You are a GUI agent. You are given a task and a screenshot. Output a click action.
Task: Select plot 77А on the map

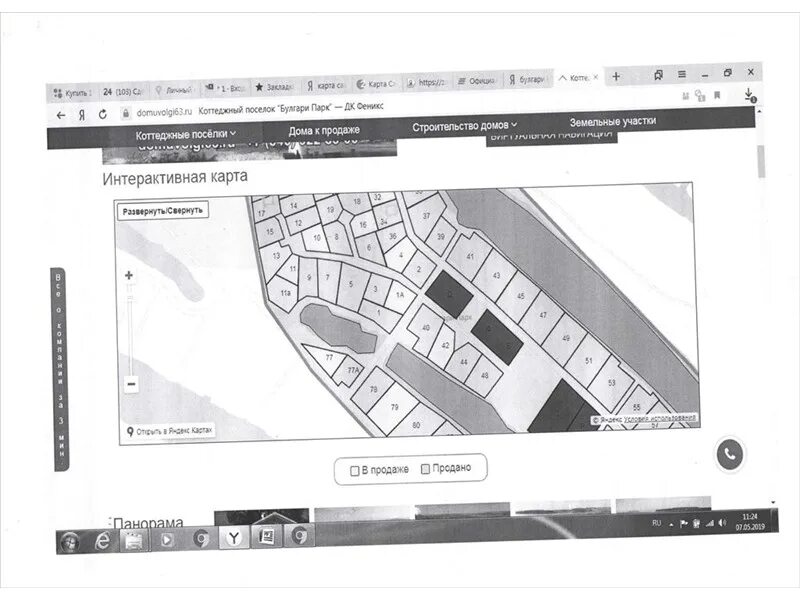[353, 370]
